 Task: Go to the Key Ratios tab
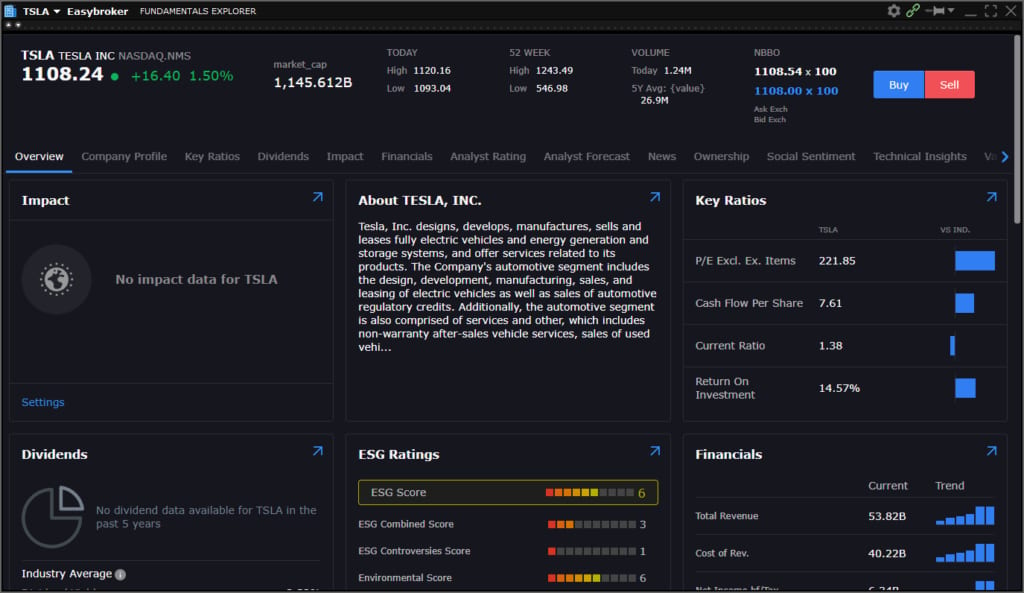click(x=212, y=157)
